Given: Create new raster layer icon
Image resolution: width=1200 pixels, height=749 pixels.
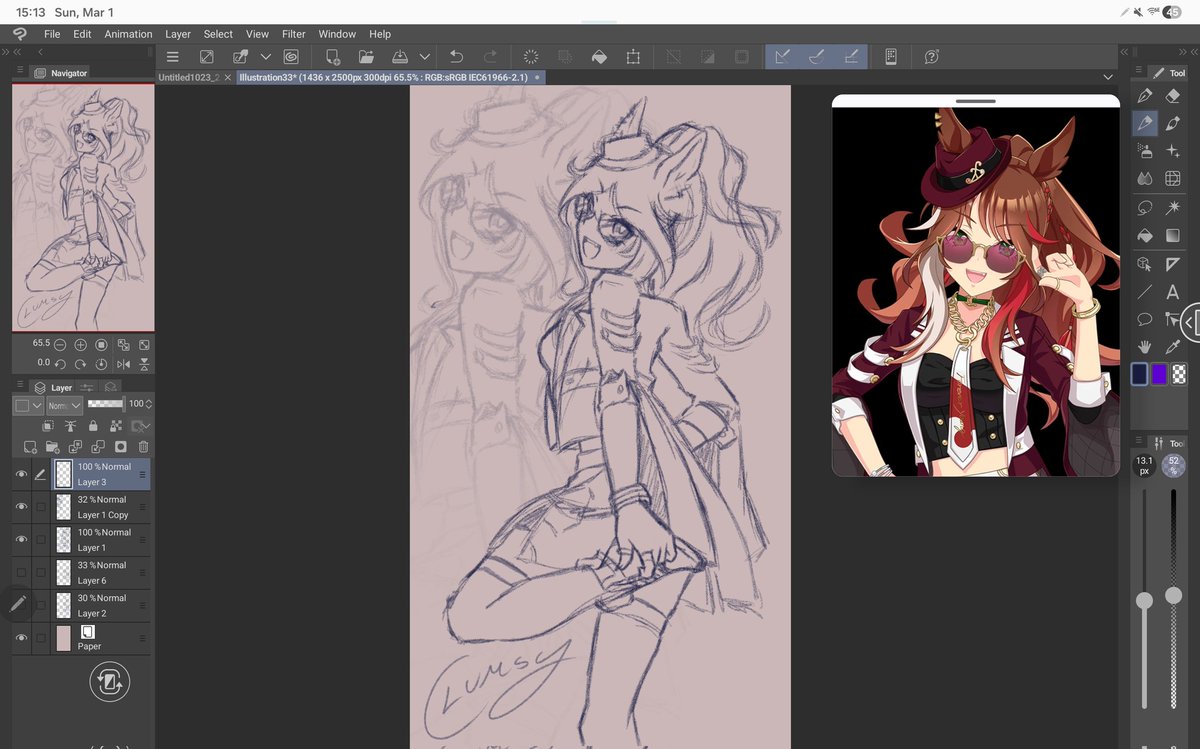Looking at the screenshot, I should [30, 447].
